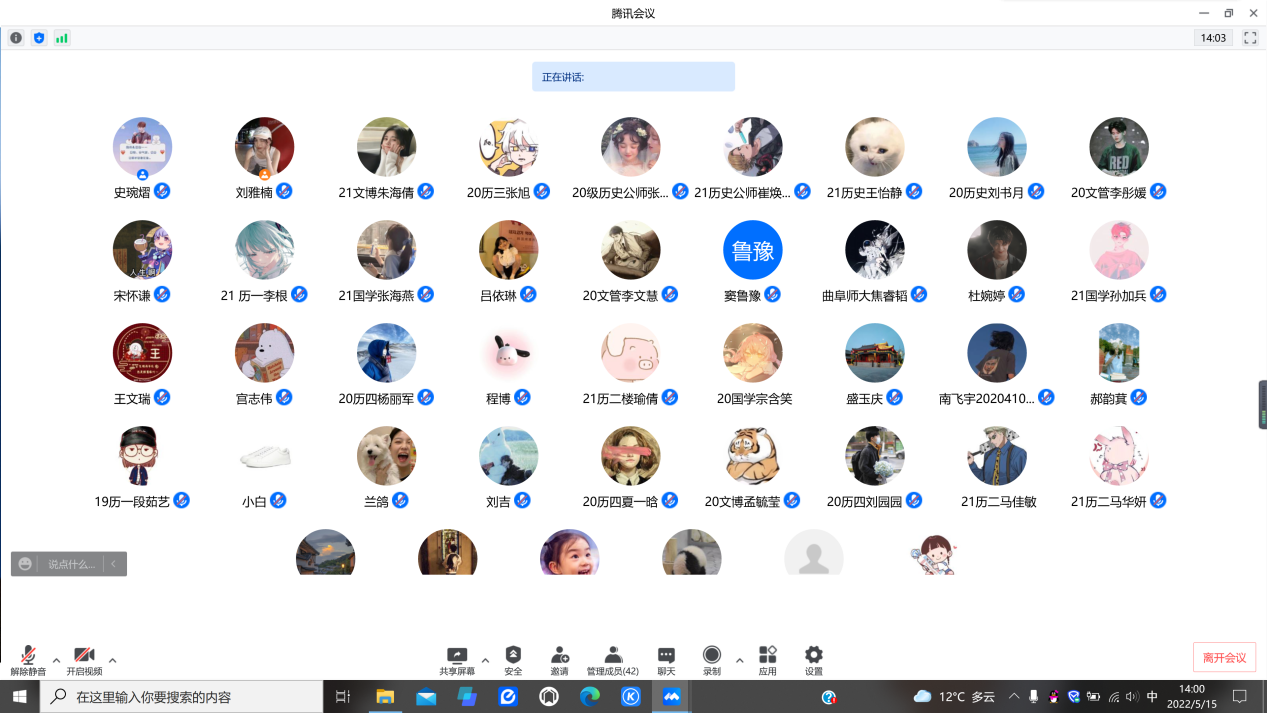Open the 应用 apps icon
This screenshot has height=713, width=1267.
[x=767, y=660]
